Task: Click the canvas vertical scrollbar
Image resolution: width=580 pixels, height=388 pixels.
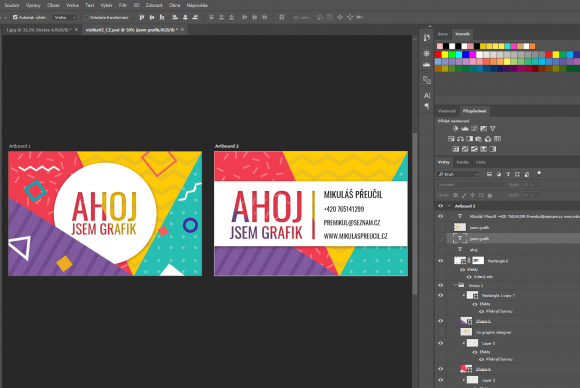Action: pos(415,214)
